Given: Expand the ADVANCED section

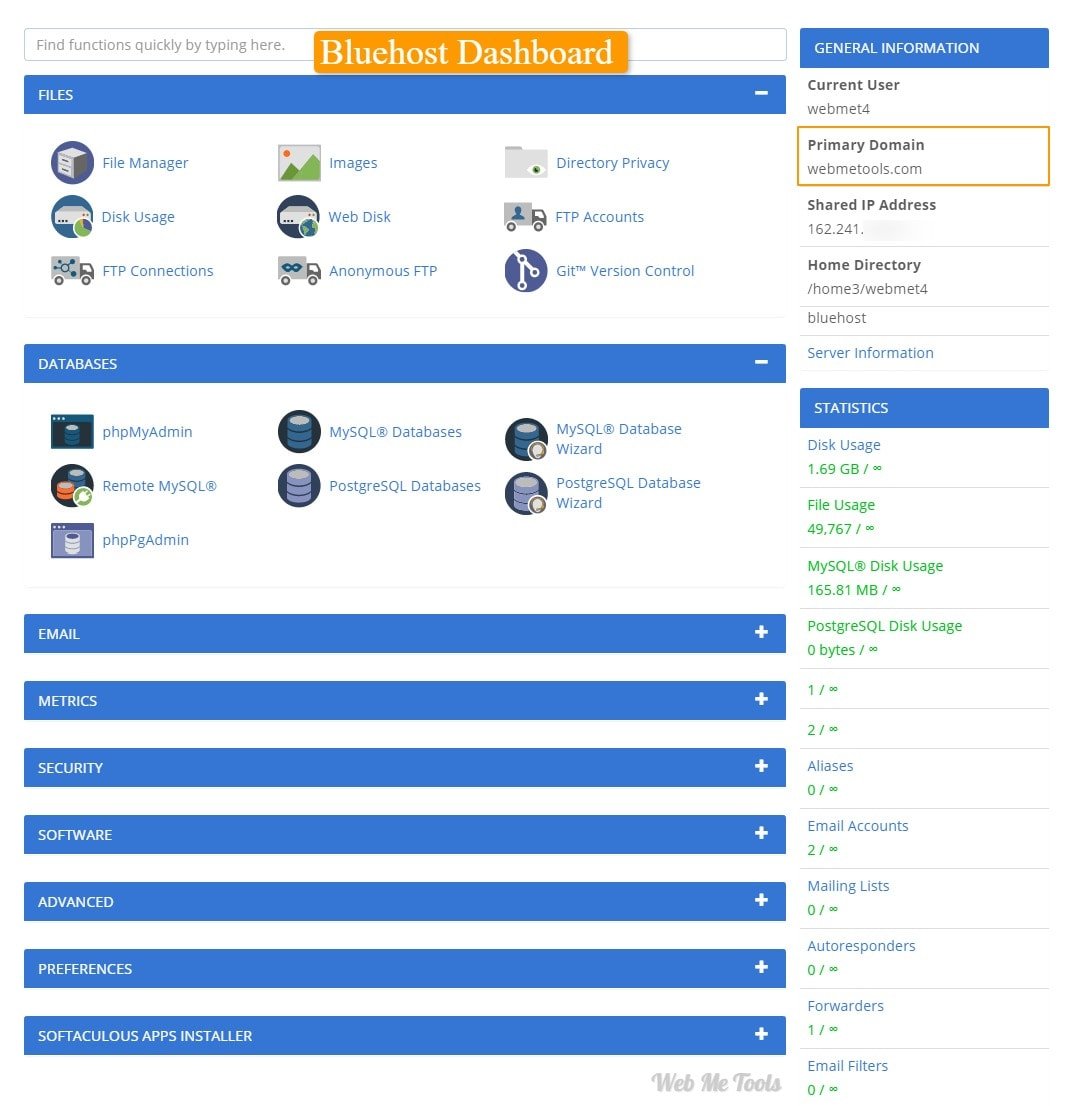Looking at the screenshot, I should (761, 900).
